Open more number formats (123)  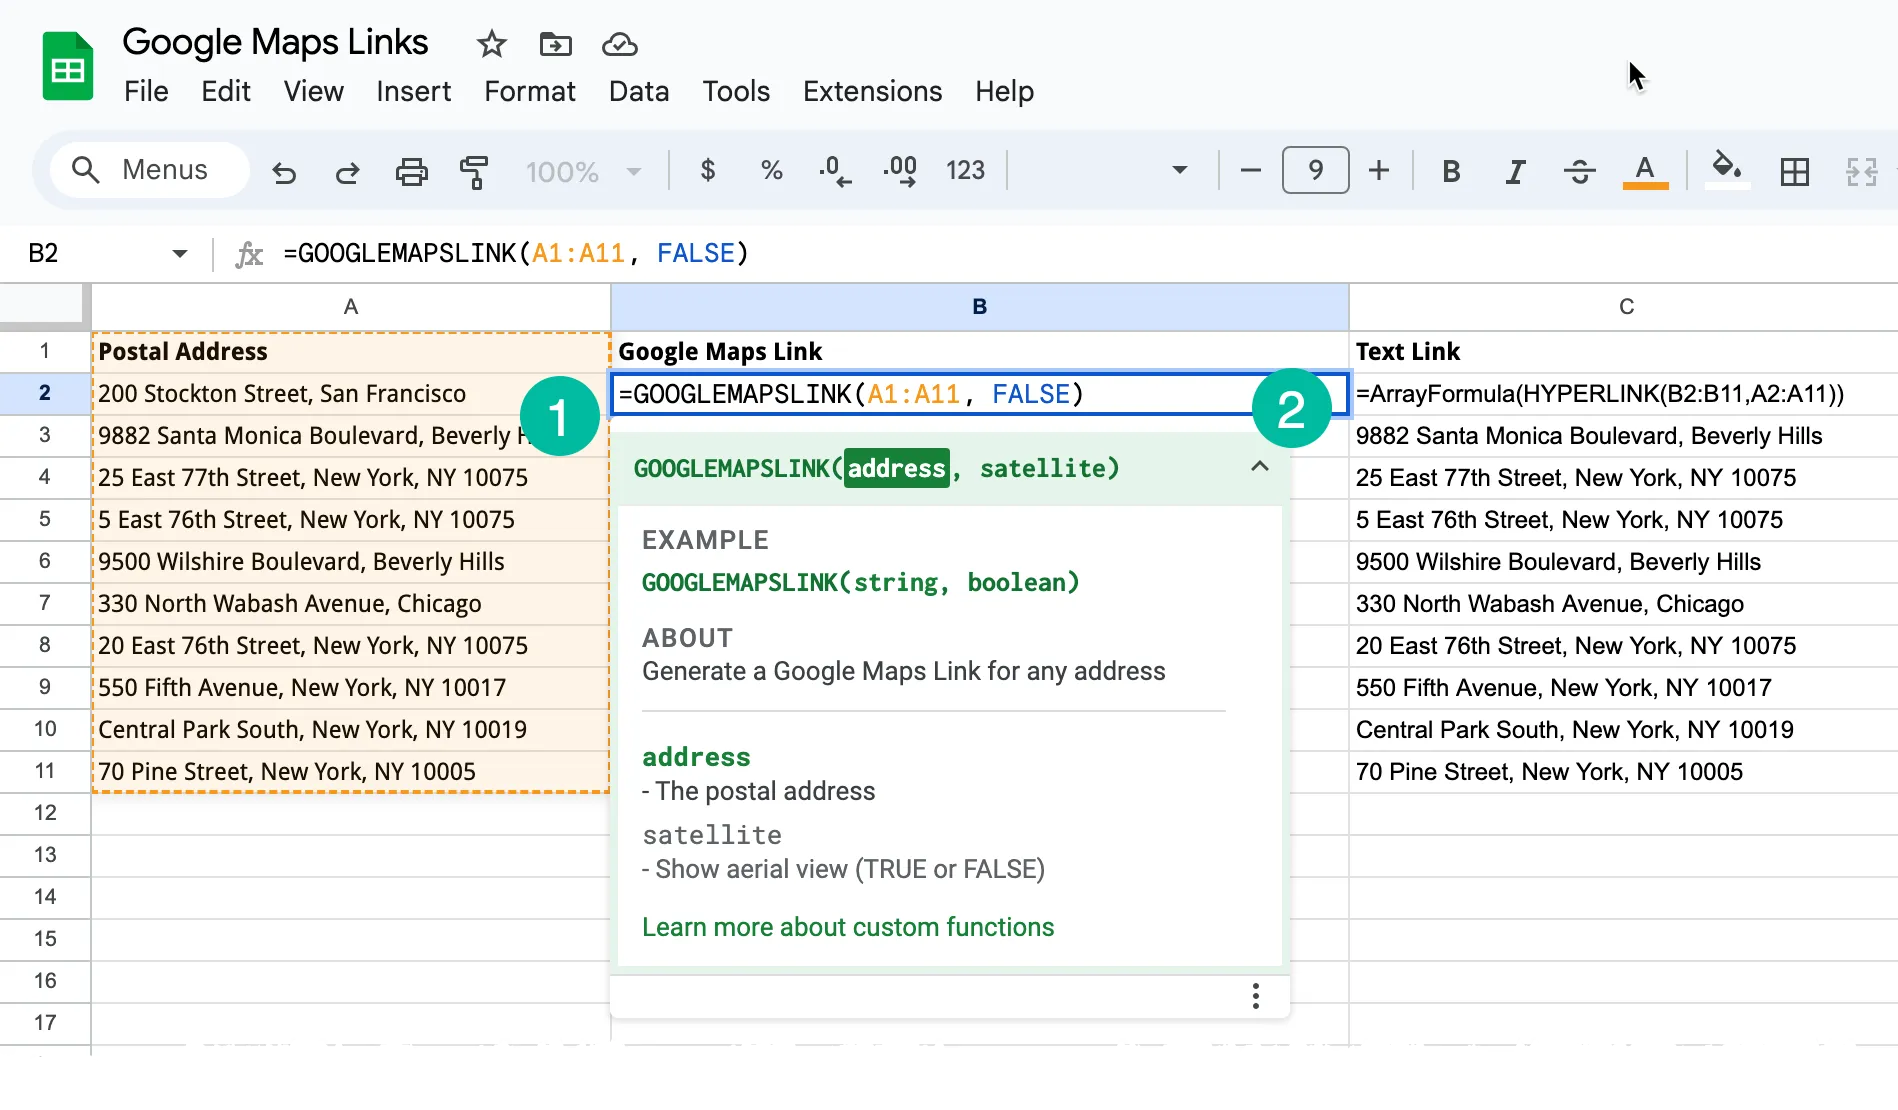click(x=965, y=170)
